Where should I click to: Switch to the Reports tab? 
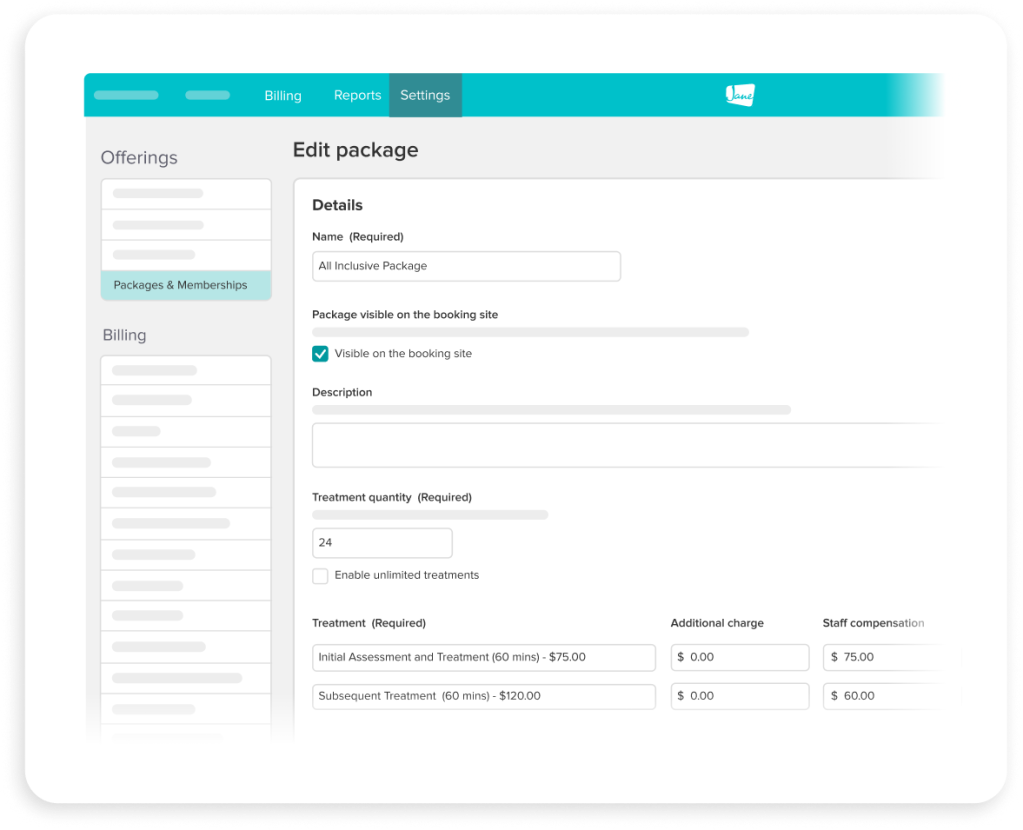click(x=357, y=96)
